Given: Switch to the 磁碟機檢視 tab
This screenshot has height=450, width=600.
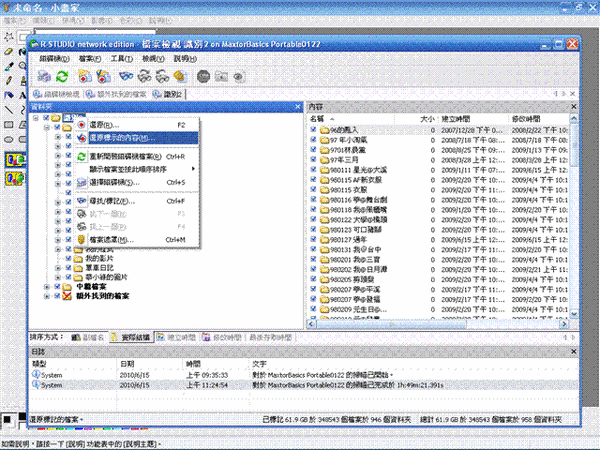Looking at the screenshot, I should tap(56, 94).
